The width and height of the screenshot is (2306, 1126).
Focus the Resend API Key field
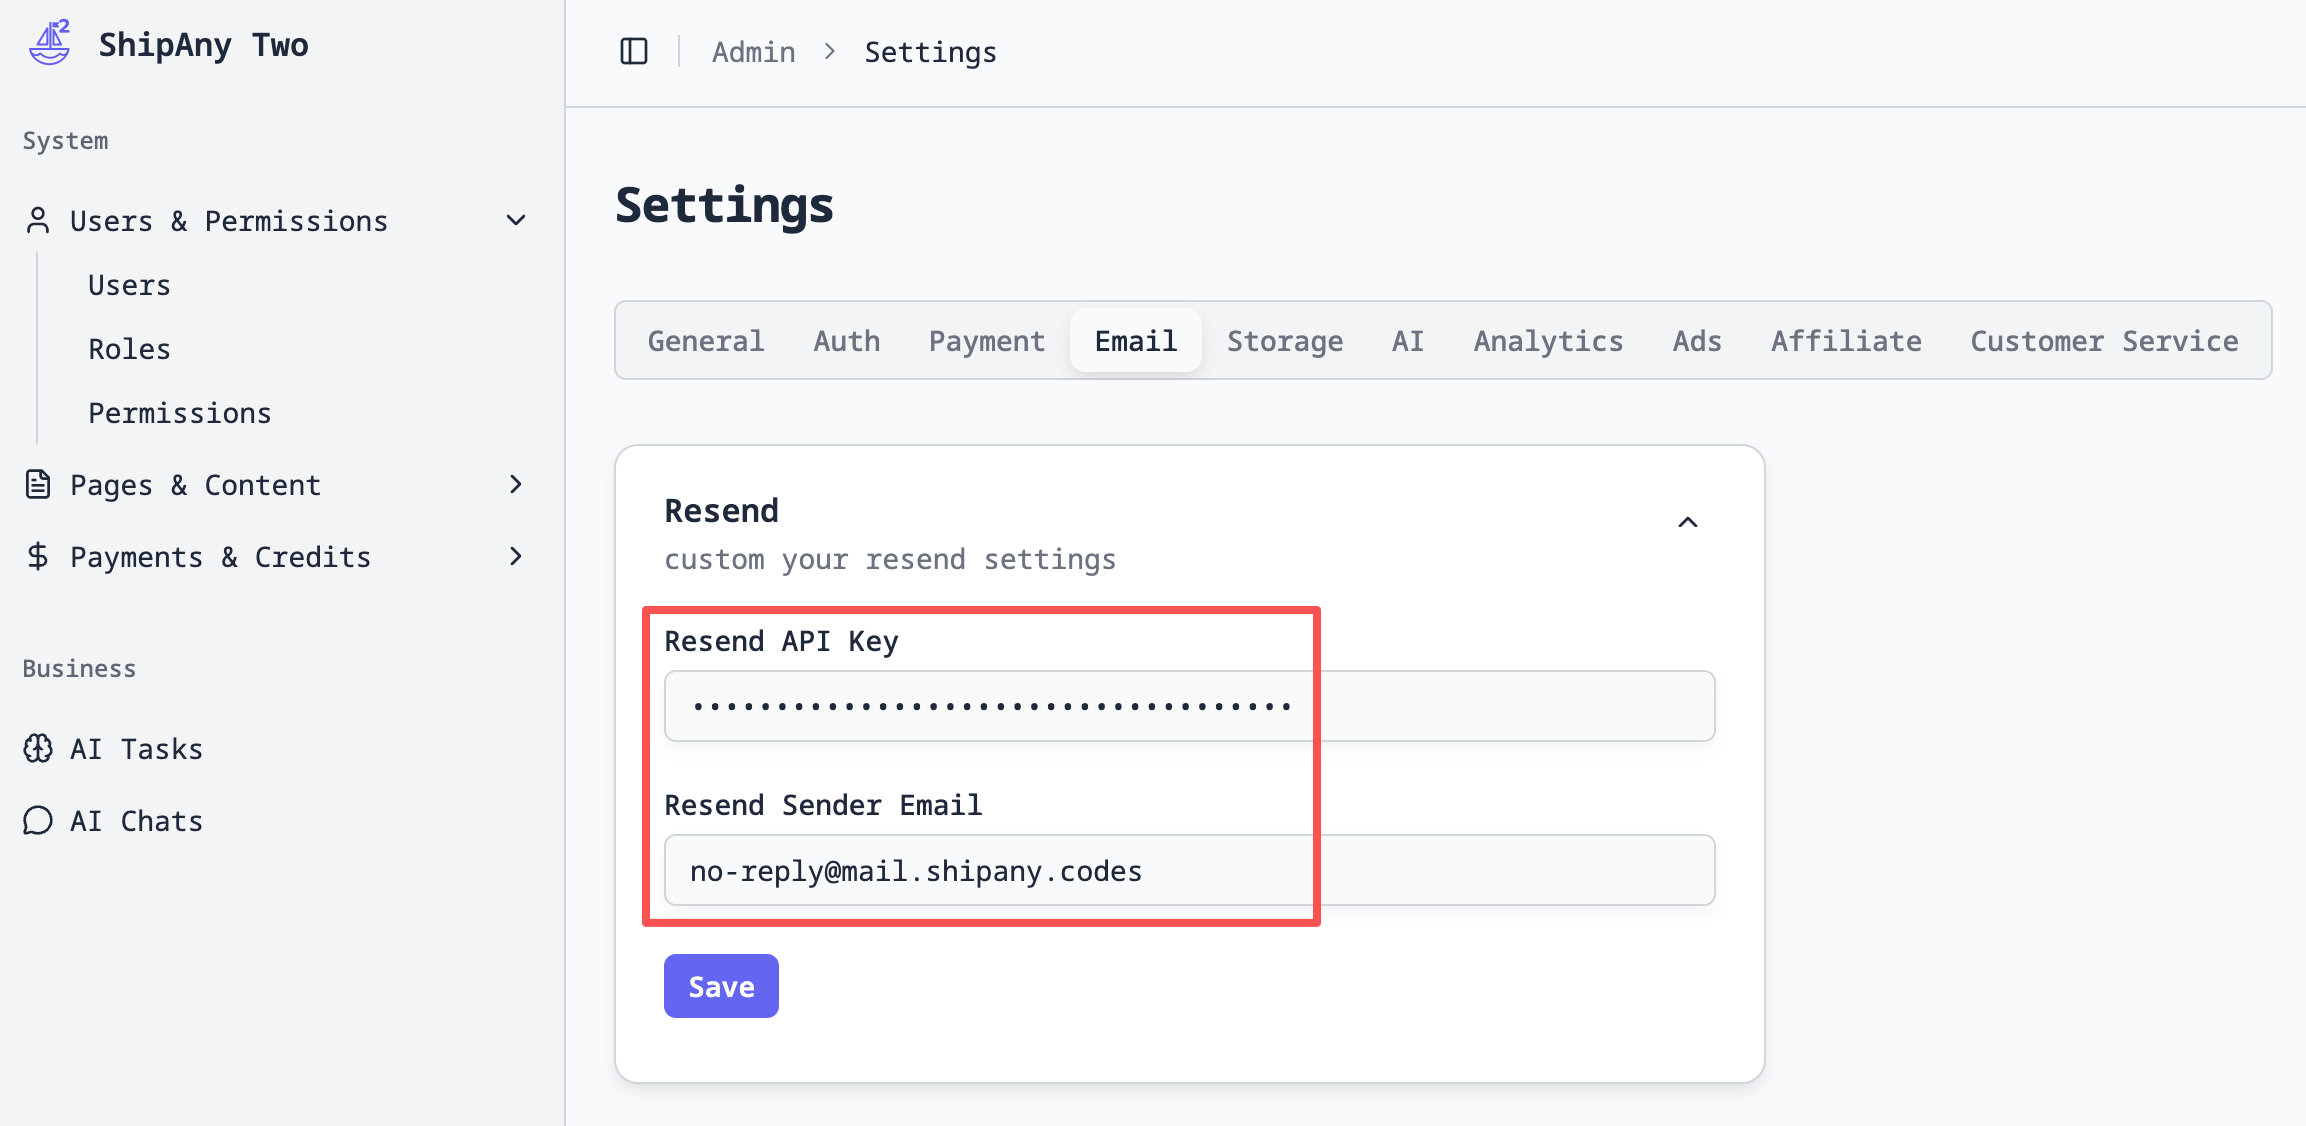[x=1188, y=706]
